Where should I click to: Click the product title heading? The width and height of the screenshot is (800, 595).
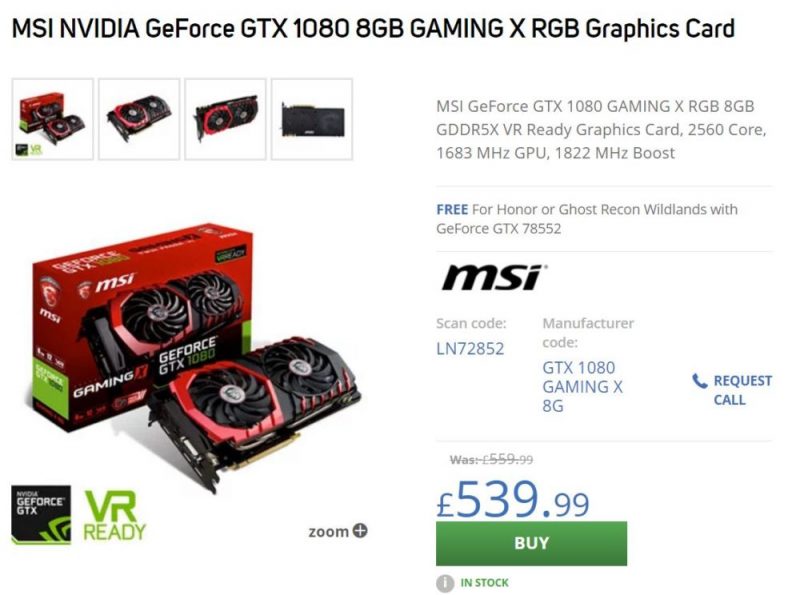point(373,28)
